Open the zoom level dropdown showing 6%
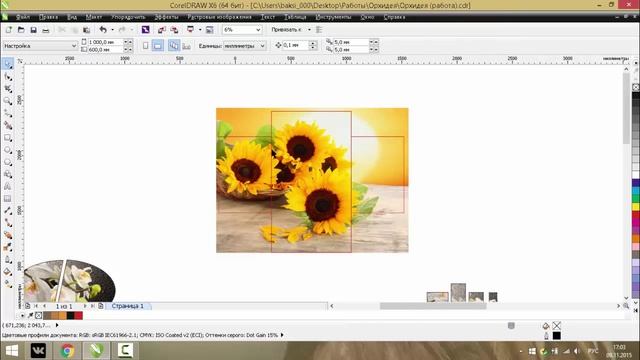This screenshot has width=640, height=360. pyautogui.click(x=258, y=30)
